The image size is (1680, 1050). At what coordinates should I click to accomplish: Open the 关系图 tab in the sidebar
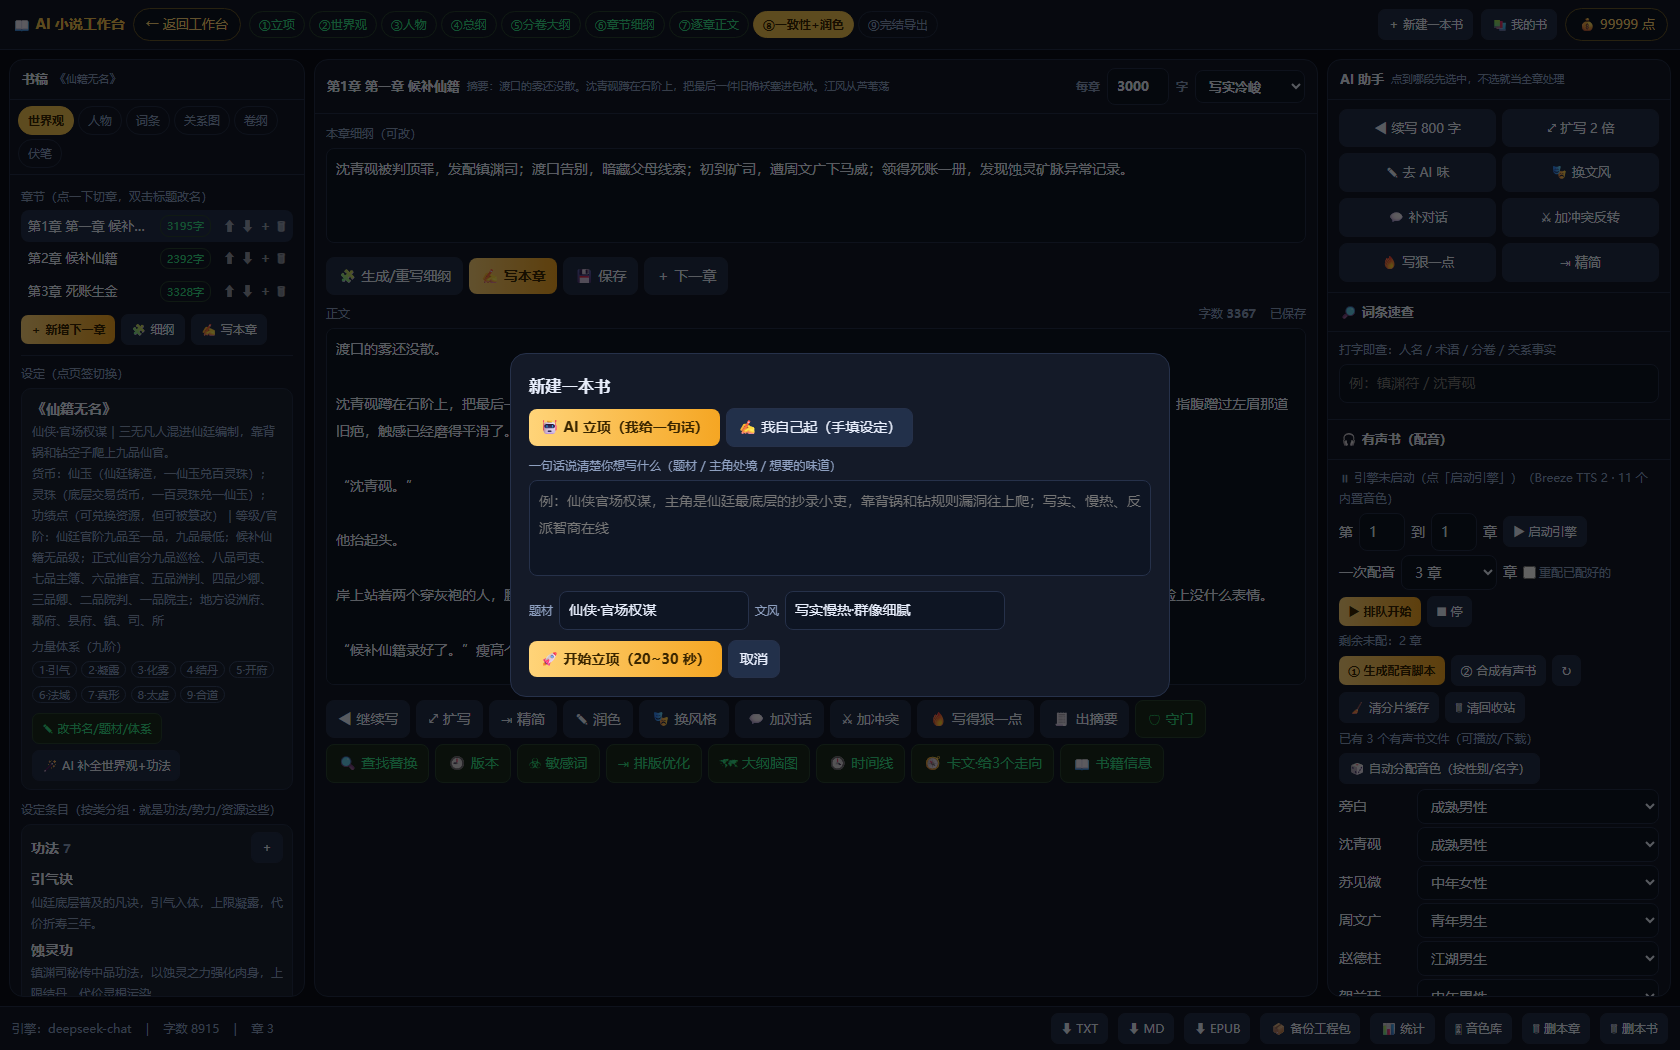(x=201, y=120)
